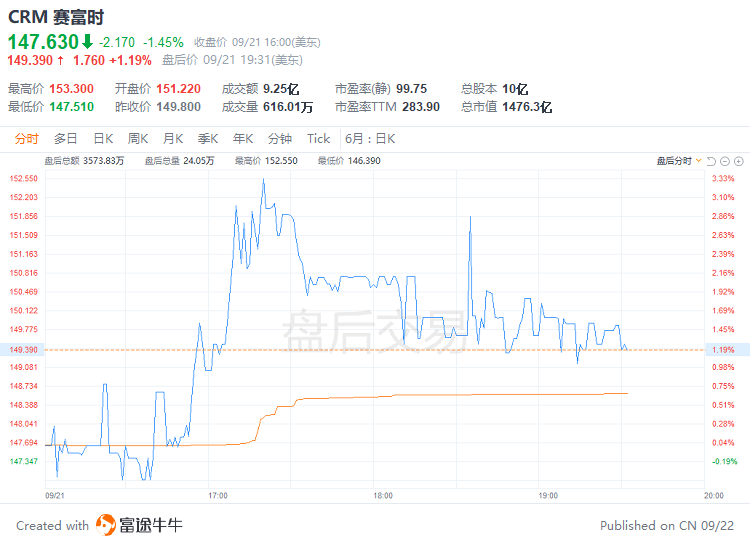Click the 最高价 153.300 value
This screenshot has height=546, width=750.
pyautogui.click(x=72, y=88)
